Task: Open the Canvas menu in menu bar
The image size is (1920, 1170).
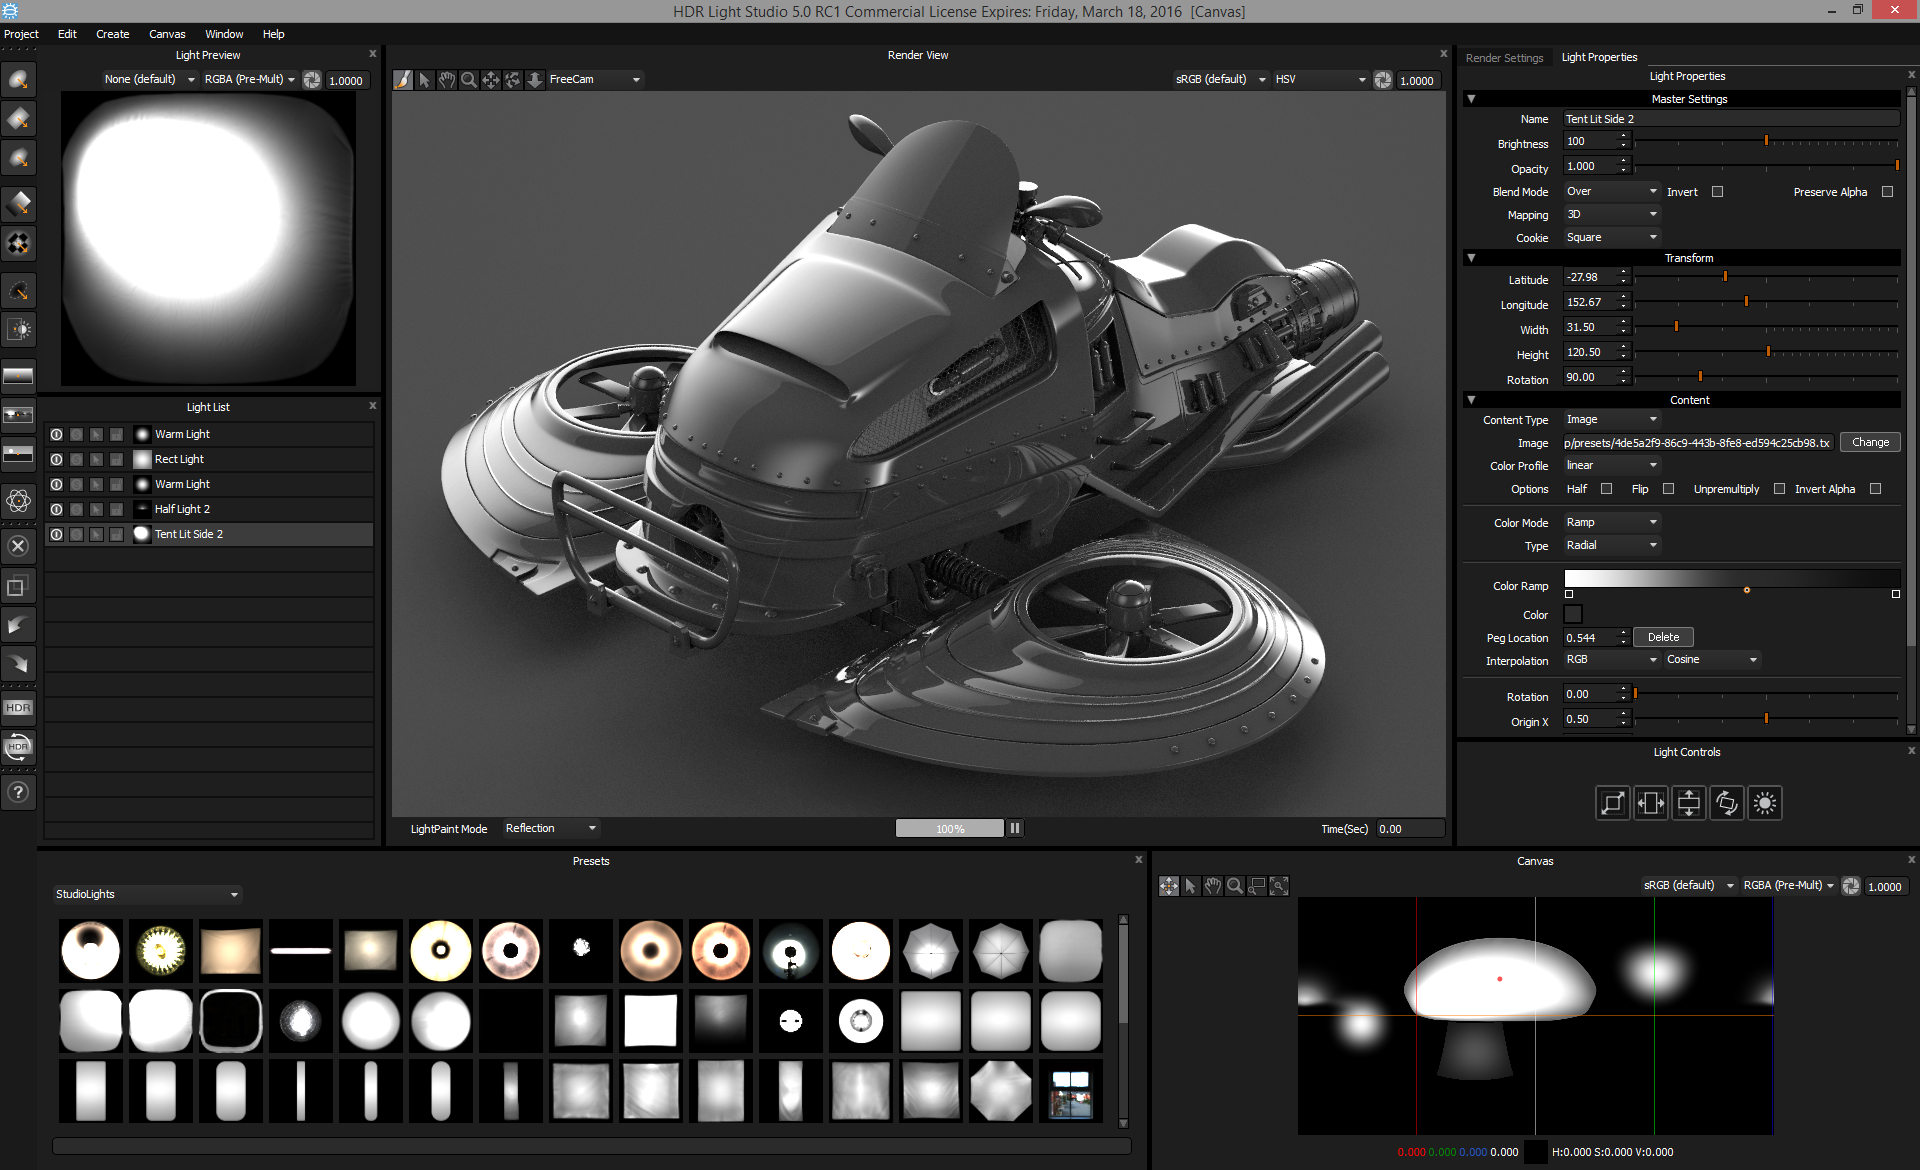Action: point(167,34)
